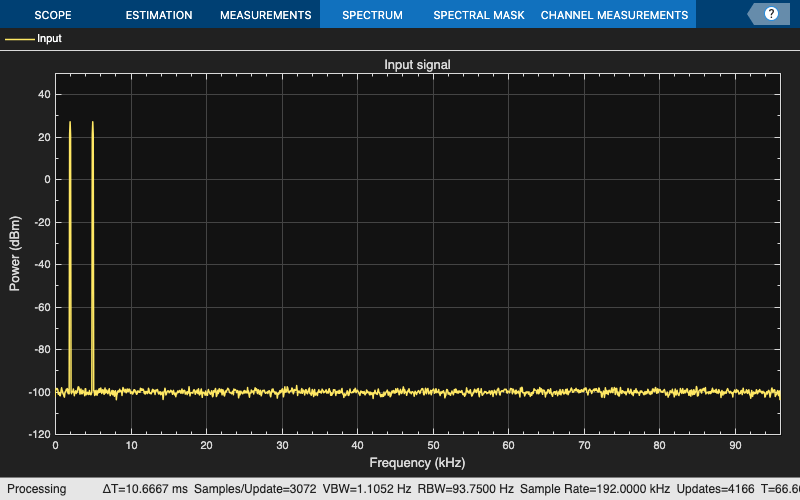Select the Measurements tab
Viewport: 800px width, 500px height.
[x=265, y=15]
